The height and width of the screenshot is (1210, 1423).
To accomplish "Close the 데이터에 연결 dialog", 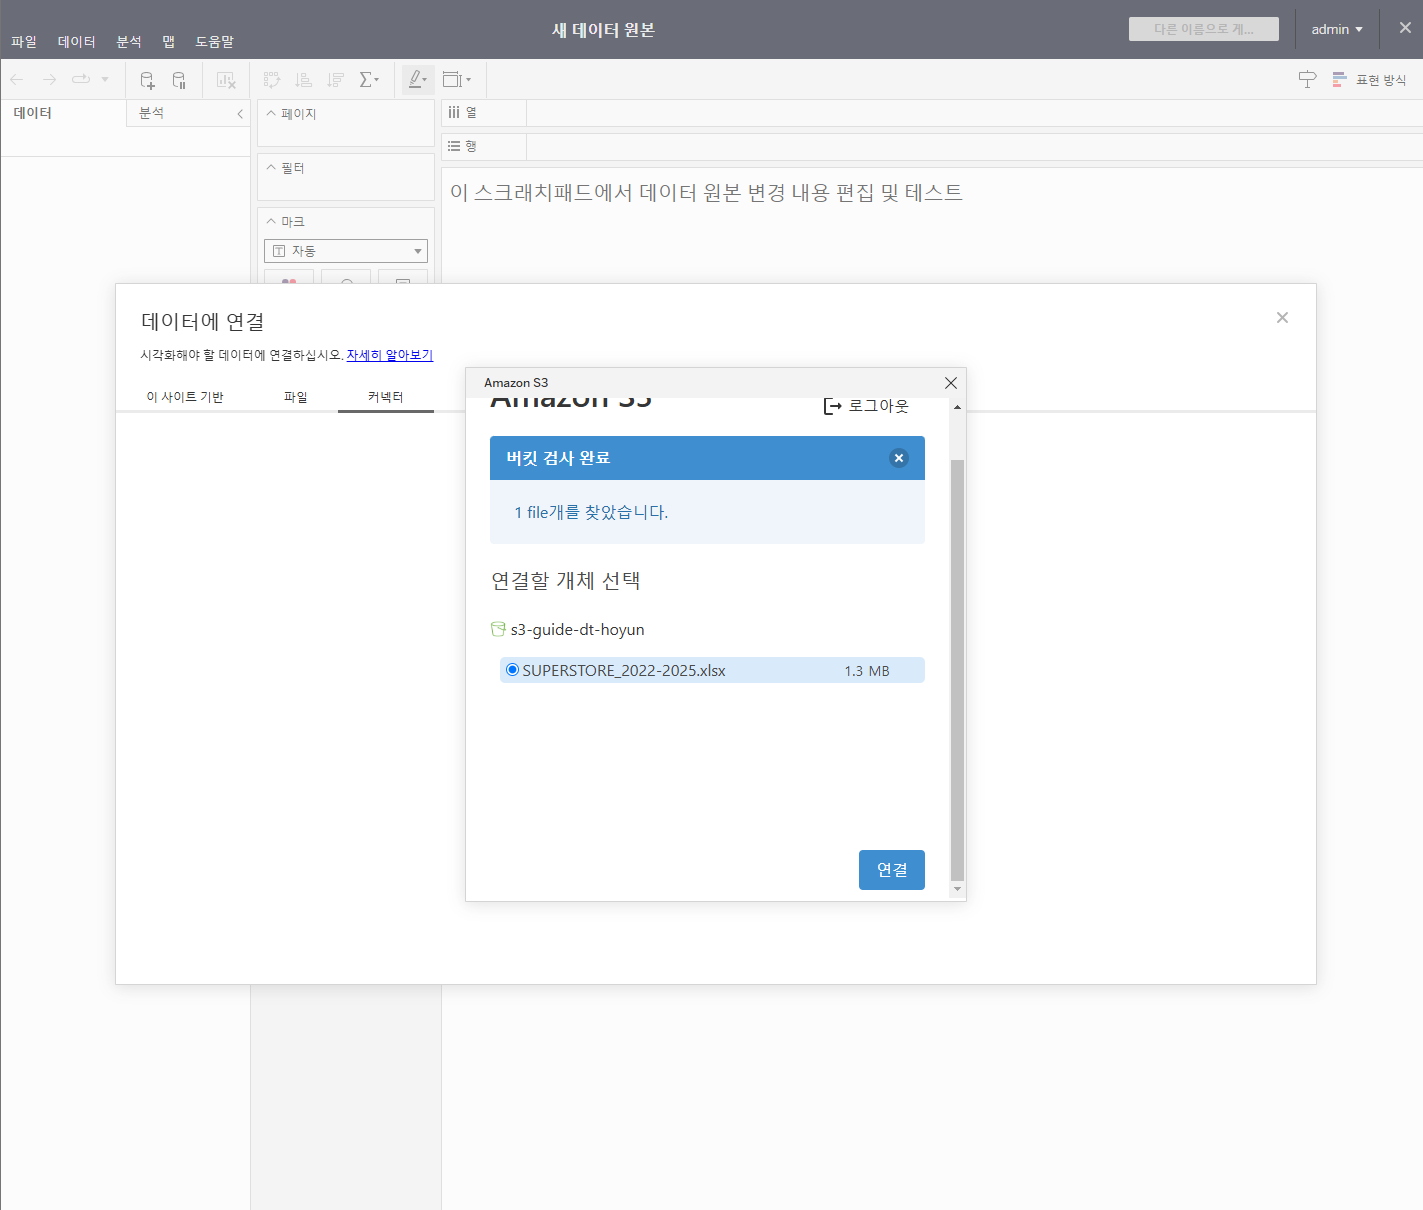I will click(1282, 318).
